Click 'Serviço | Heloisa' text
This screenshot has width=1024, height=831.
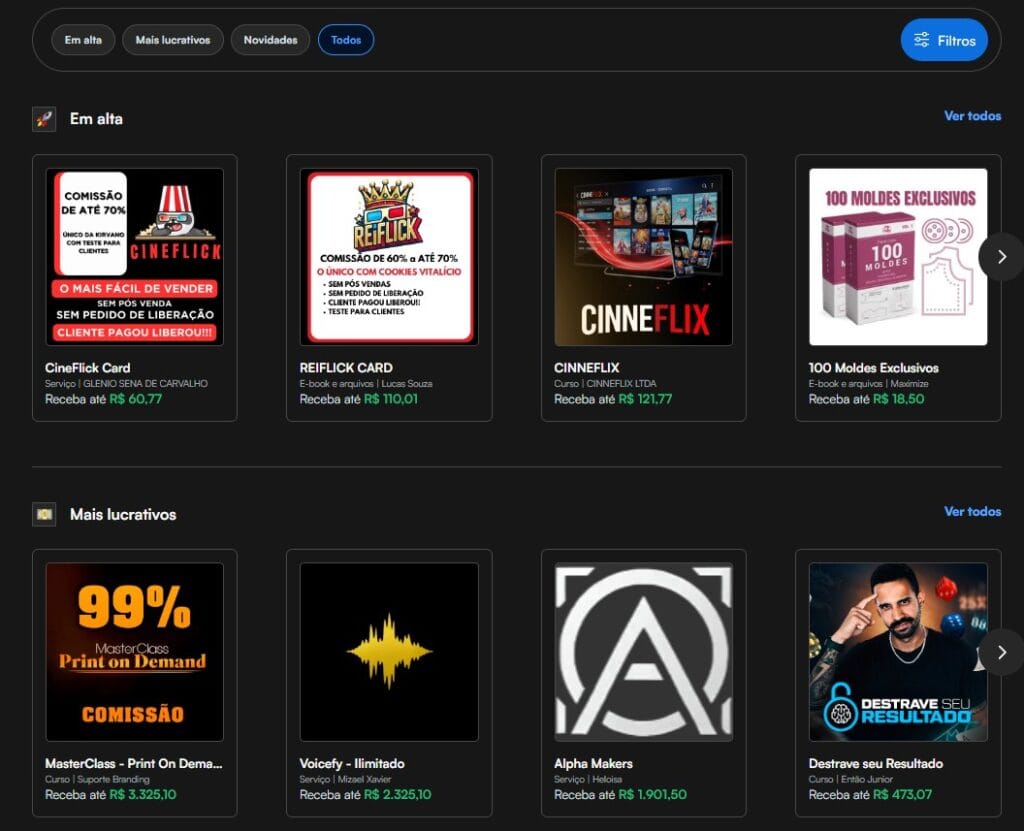588,779
